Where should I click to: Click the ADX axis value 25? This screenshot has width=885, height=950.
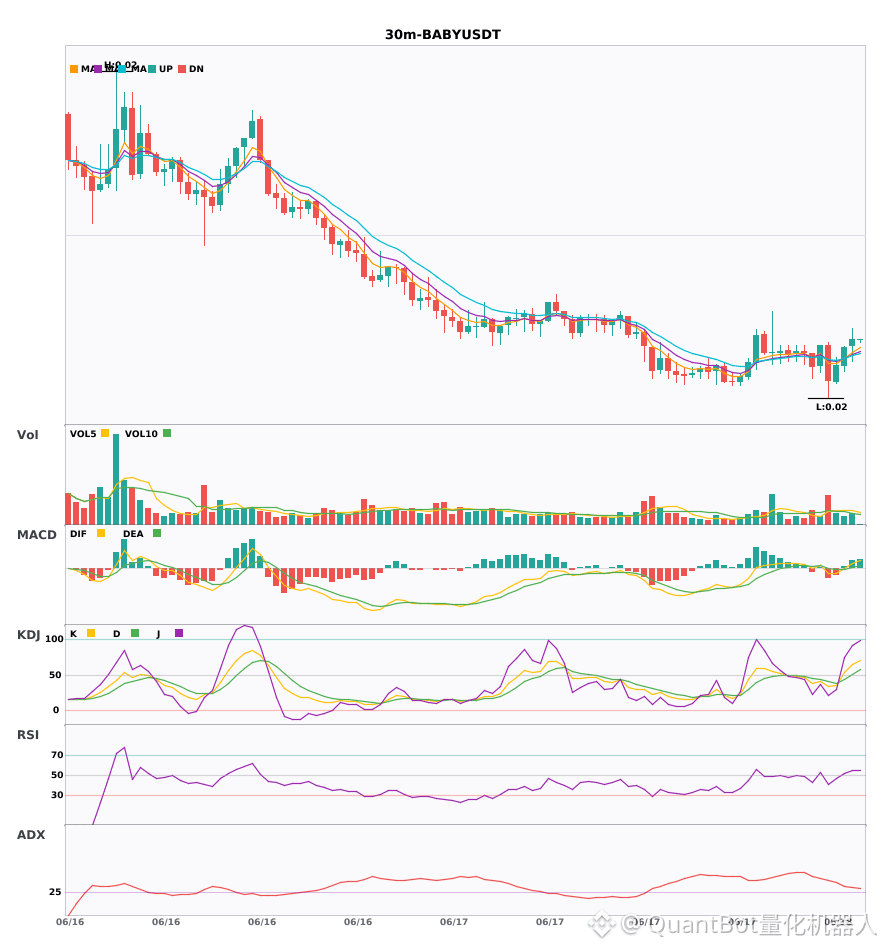pyautogui.click(x=55, y=892)
